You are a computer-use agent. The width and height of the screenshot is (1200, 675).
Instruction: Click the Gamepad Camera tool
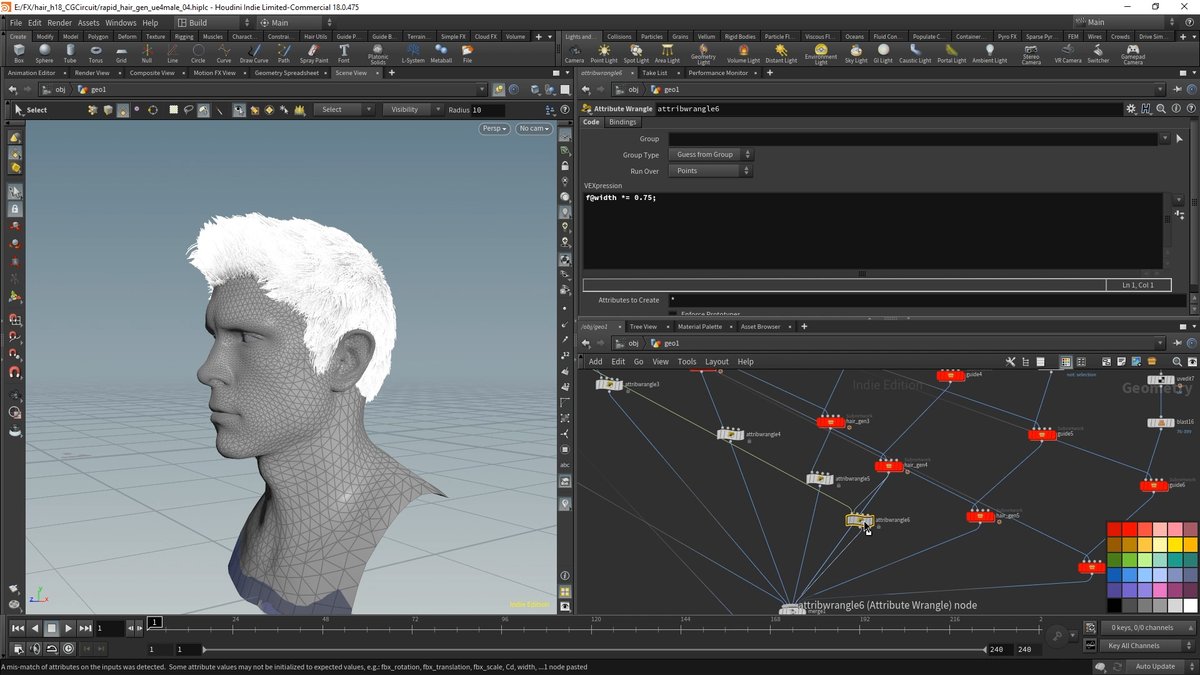click(1133, 54)
